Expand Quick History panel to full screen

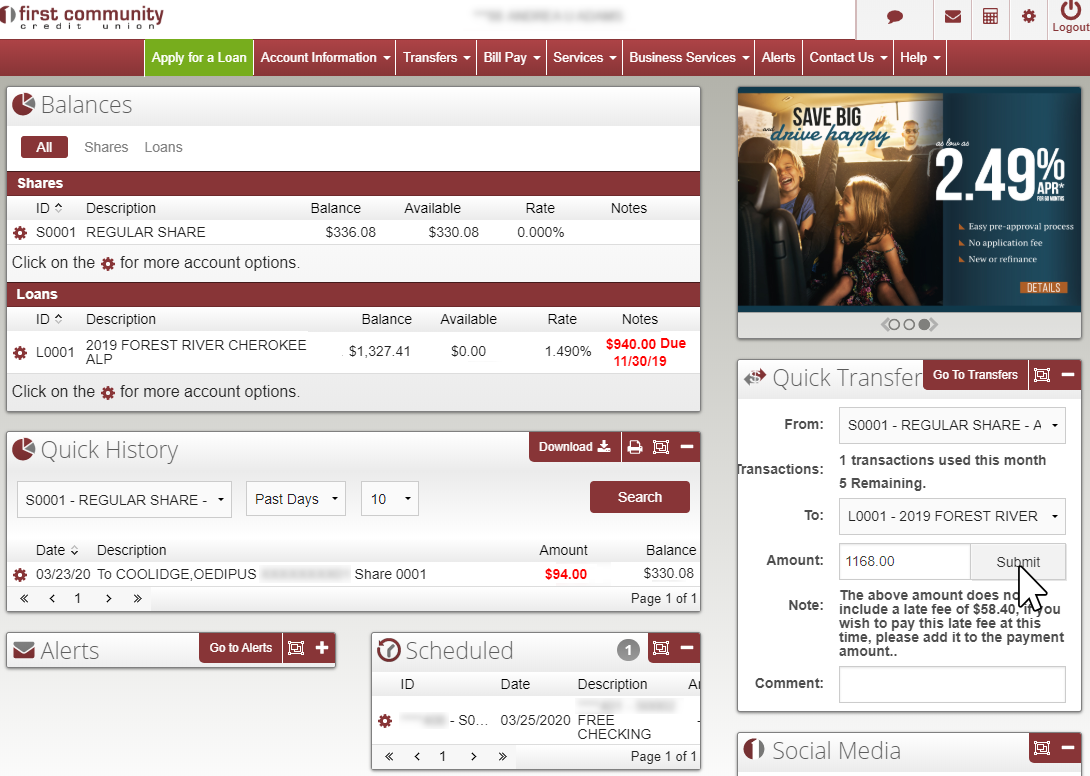pos(661,447)
